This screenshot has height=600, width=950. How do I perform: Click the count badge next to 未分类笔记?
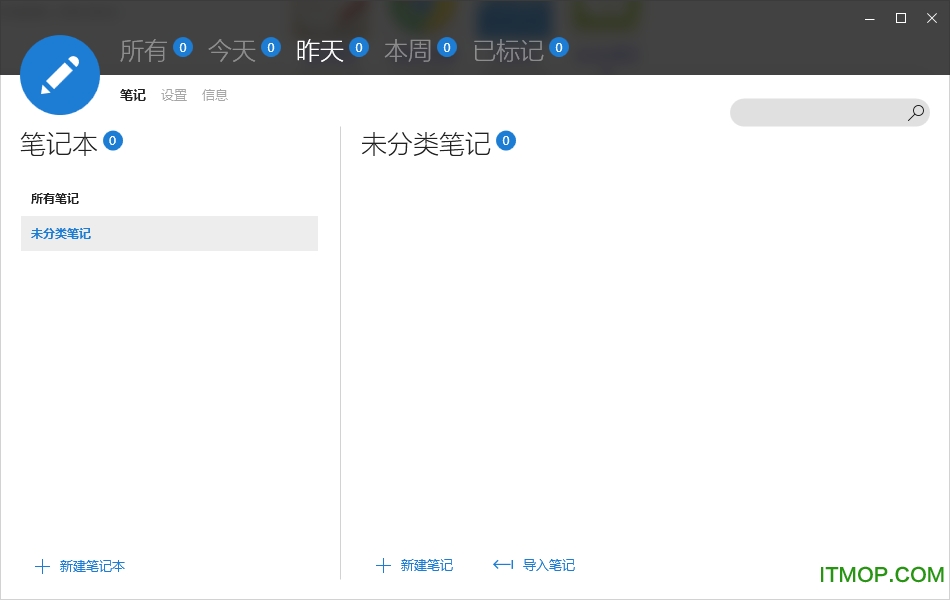[x=506, y=141]
